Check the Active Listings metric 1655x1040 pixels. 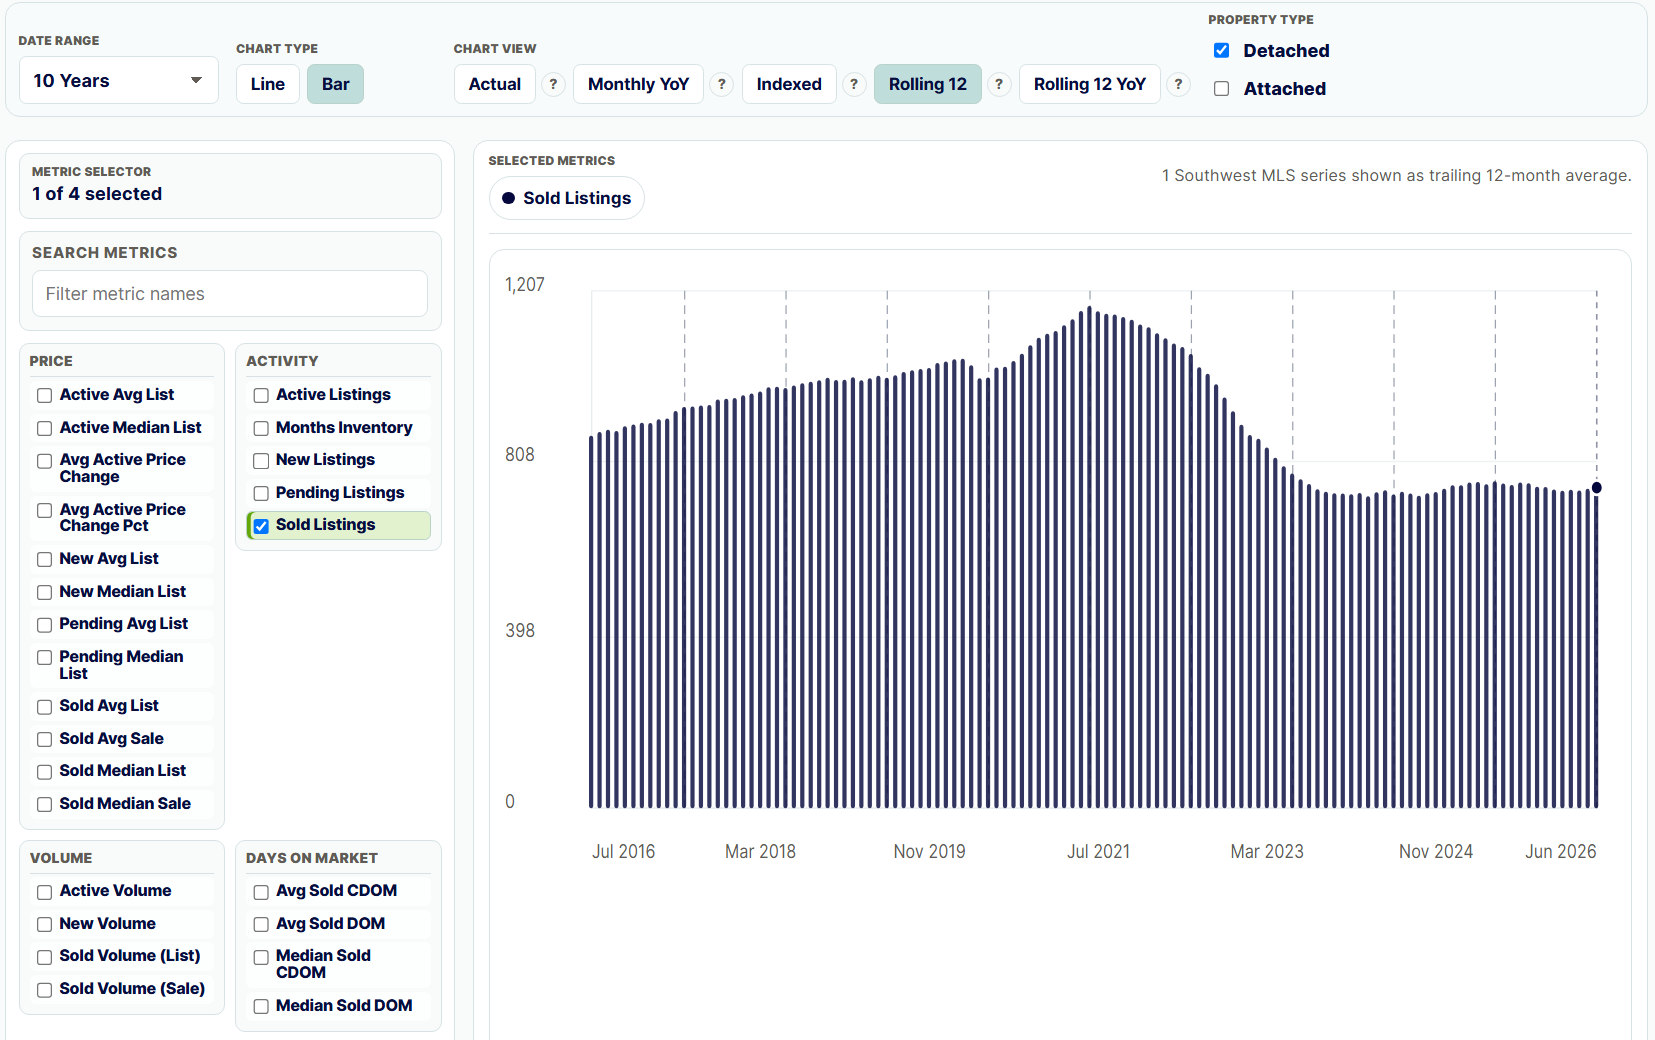coord(261,396)
